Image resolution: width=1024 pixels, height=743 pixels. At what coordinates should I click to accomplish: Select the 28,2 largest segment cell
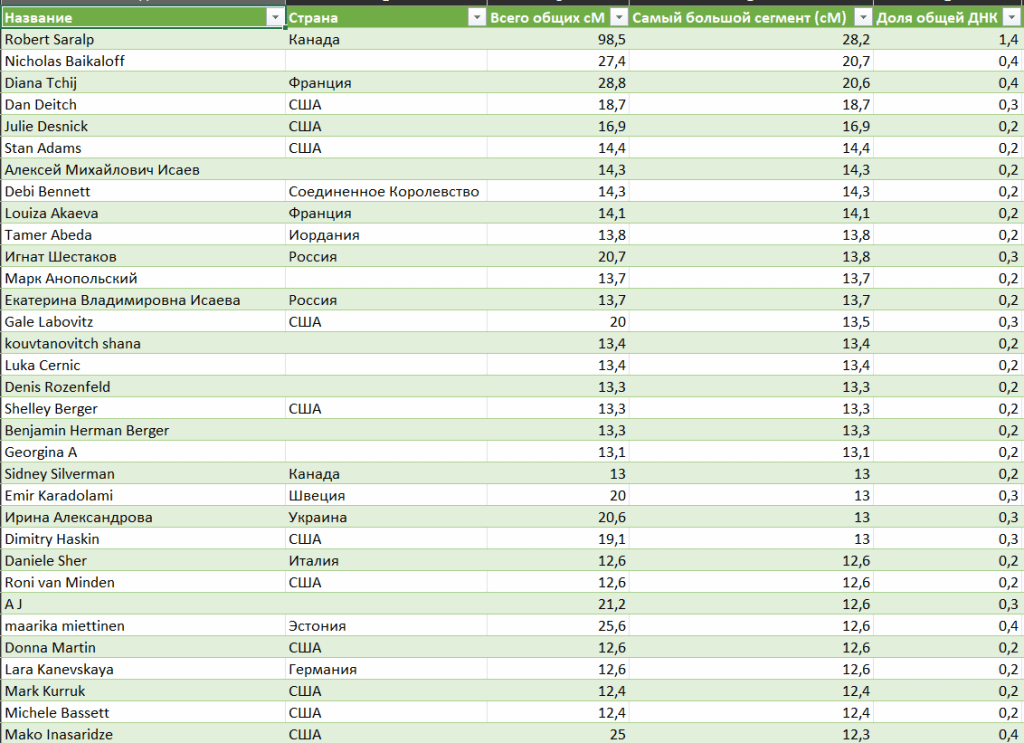[856, 39]
